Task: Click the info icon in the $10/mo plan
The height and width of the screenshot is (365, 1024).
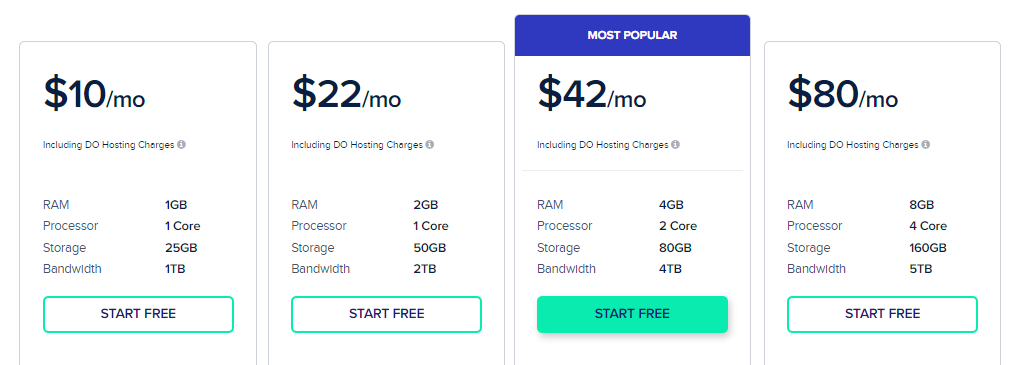Action: click(x=182, y=144)
